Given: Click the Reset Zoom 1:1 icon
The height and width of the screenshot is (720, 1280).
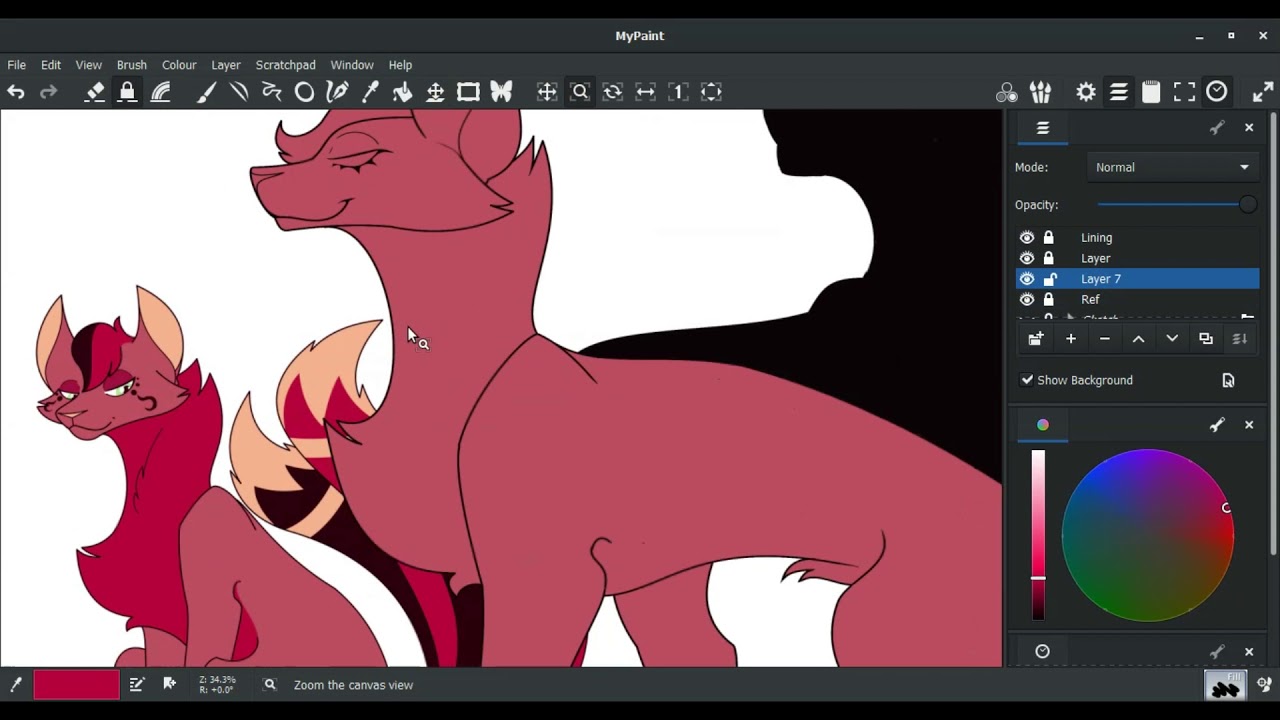Looking at the screenshot, I should point(678,92).
